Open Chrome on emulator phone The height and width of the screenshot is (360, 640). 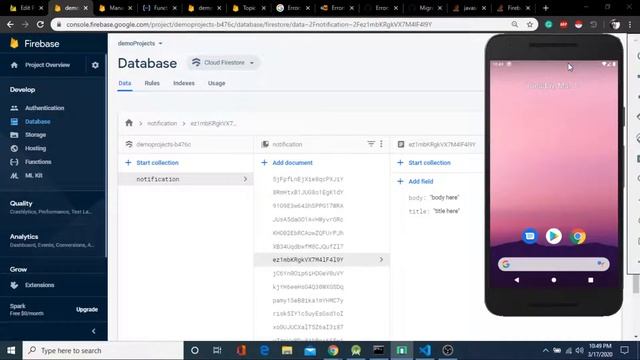(x=578, y=236)
